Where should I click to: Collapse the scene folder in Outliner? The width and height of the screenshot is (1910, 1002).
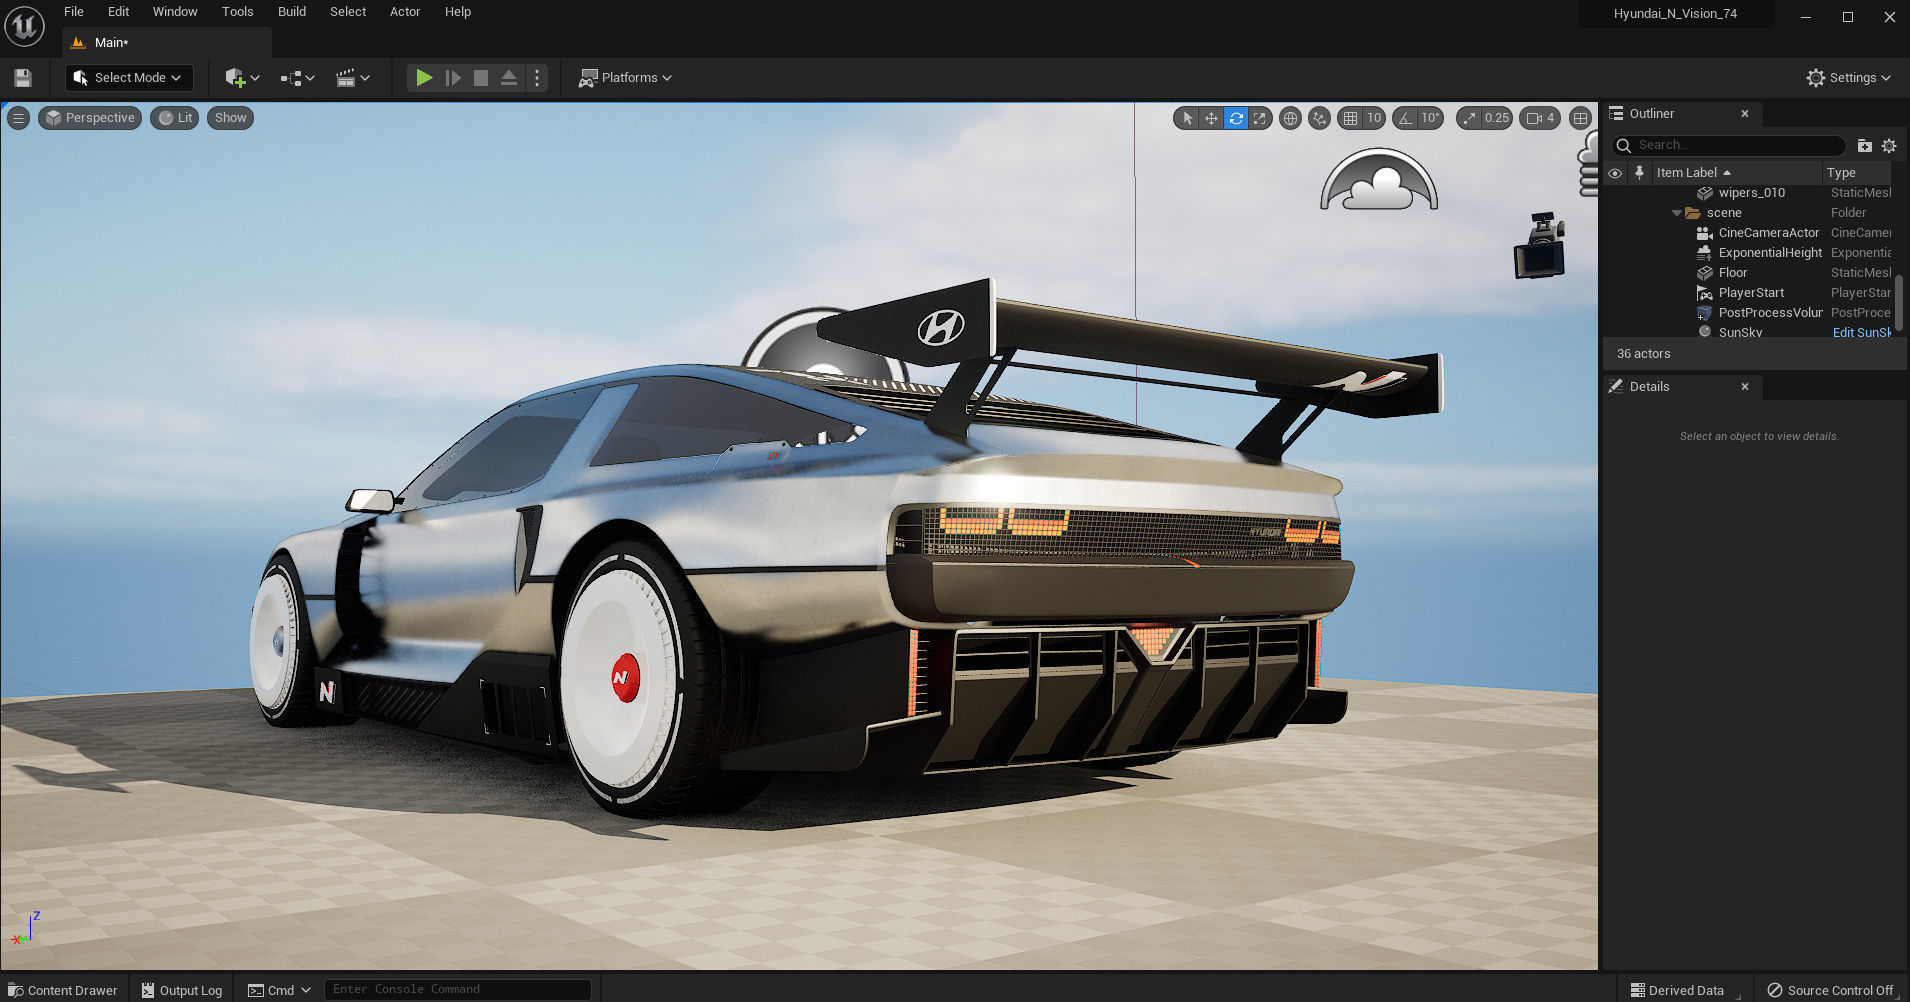[x=1677, y=213]
